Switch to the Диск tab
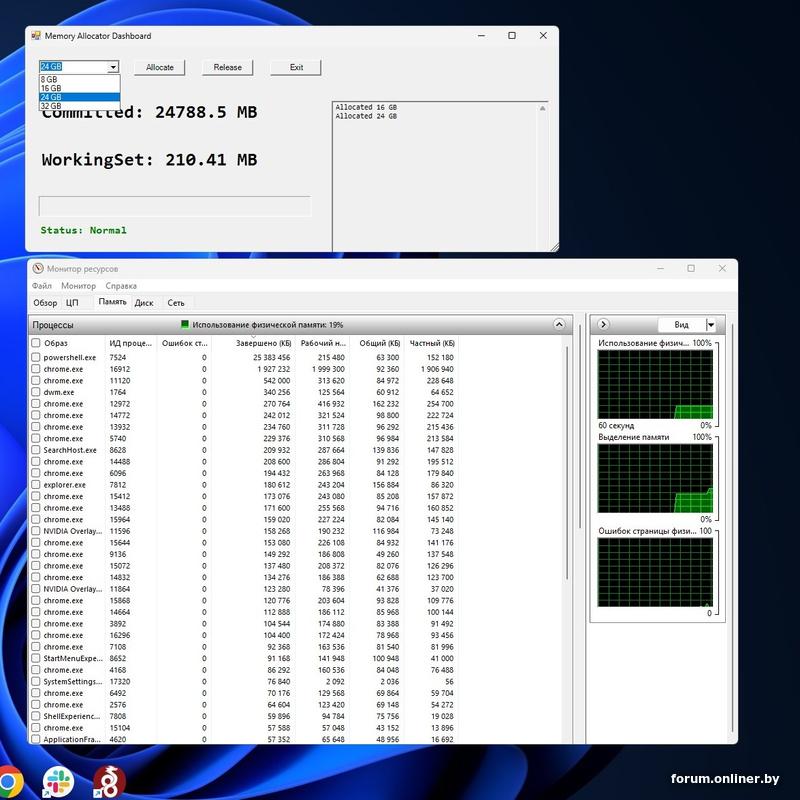Viewport: 800px width, 800px height. 144,303
